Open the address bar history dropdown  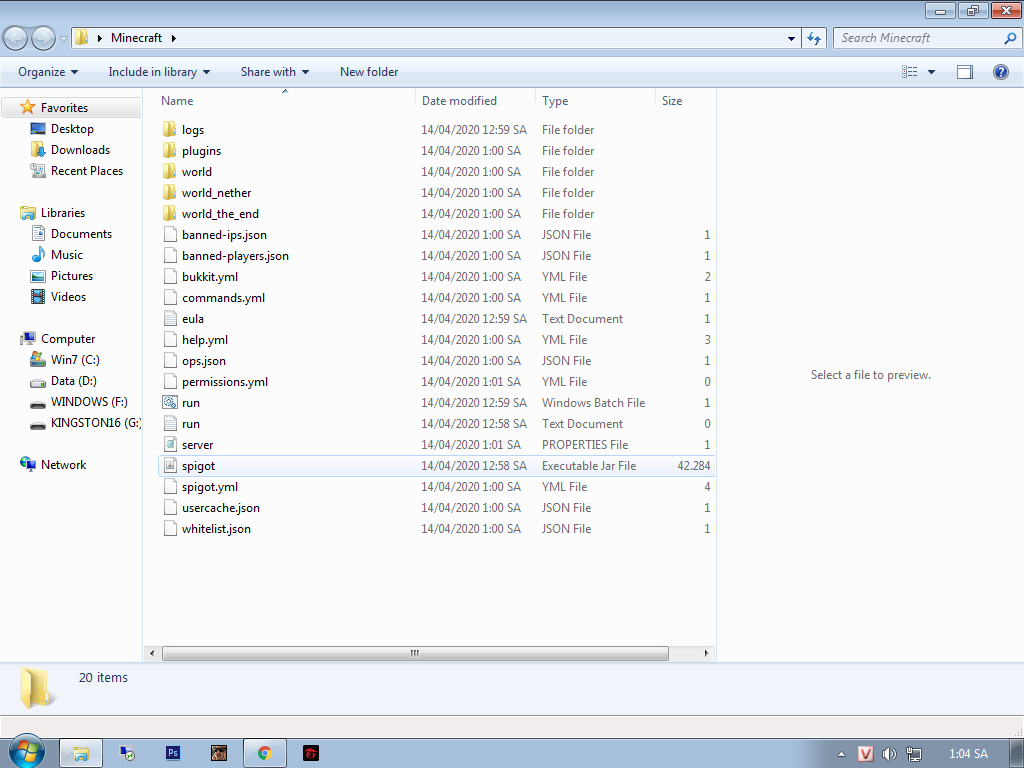point(792,39)
